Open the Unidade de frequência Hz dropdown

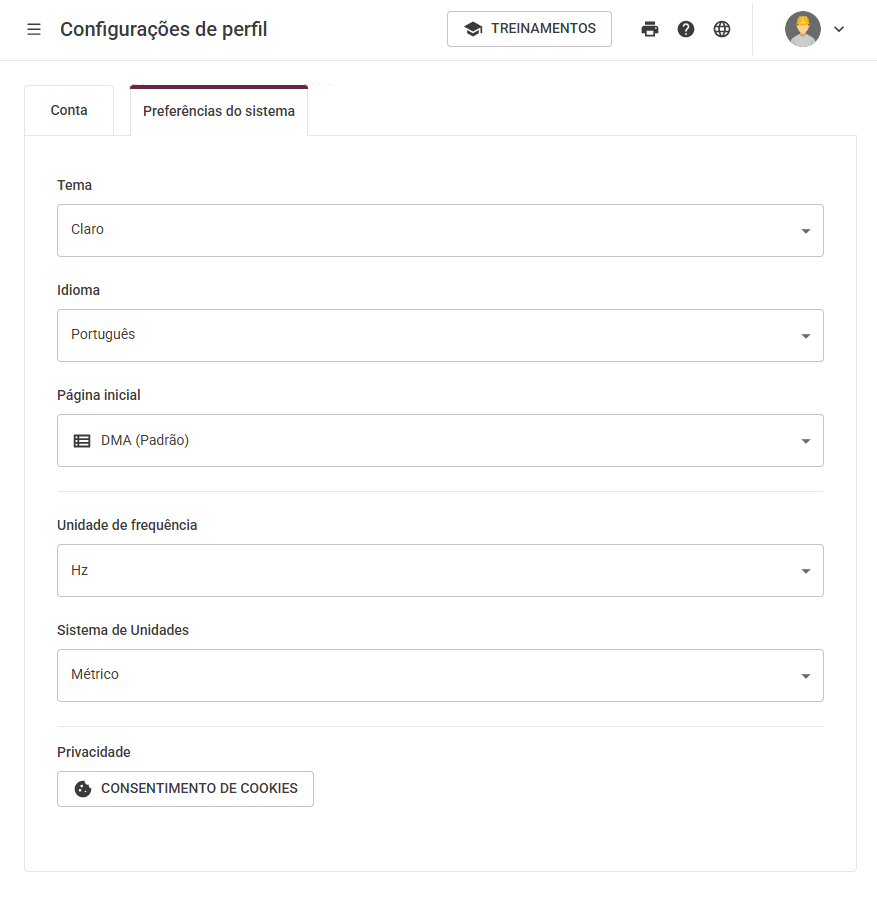(x=440, y=570)
